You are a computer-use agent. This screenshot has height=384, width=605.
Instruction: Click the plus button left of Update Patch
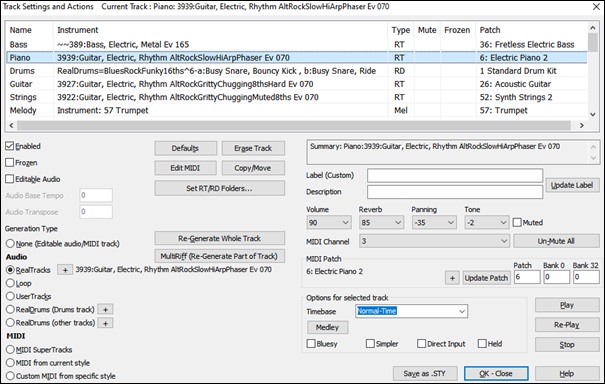(x=452, y=278)
